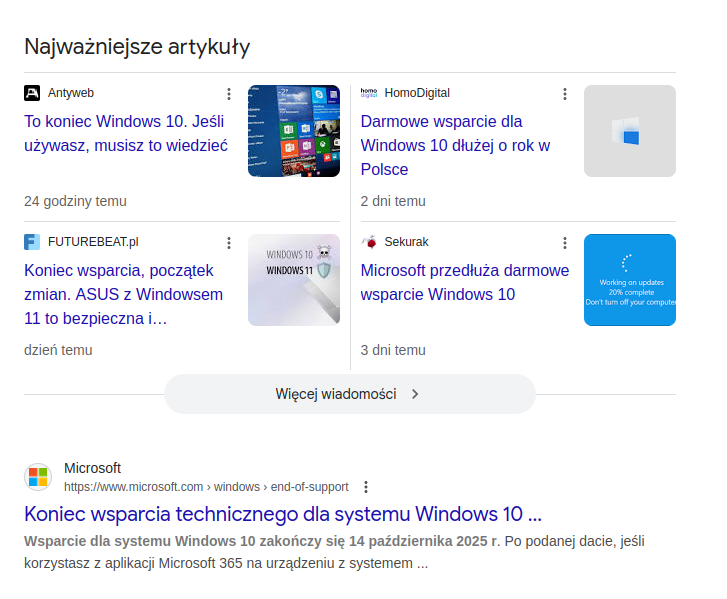The height and width of the screenshot is (599, 727).
Task: Click the 'dzień temu' timestamp
Action: pos(58,350)
